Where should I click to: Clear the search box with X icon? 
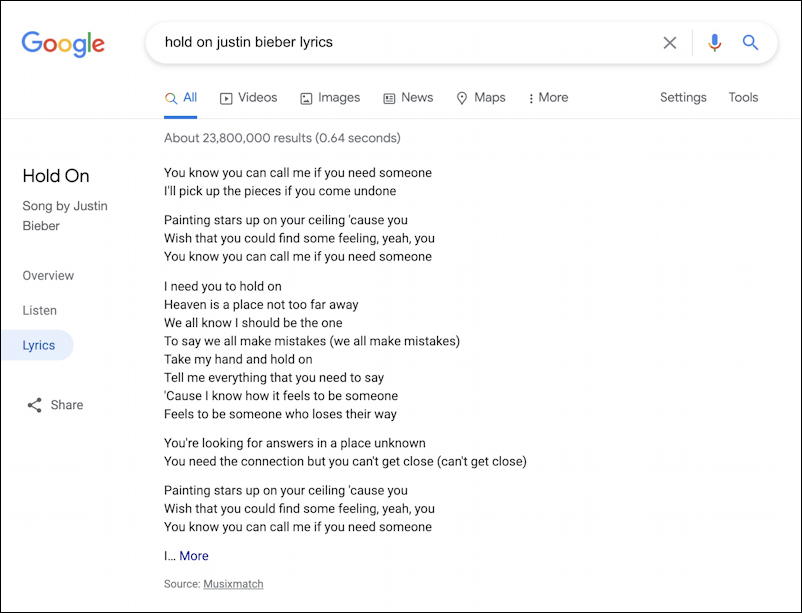coord(670,42)
